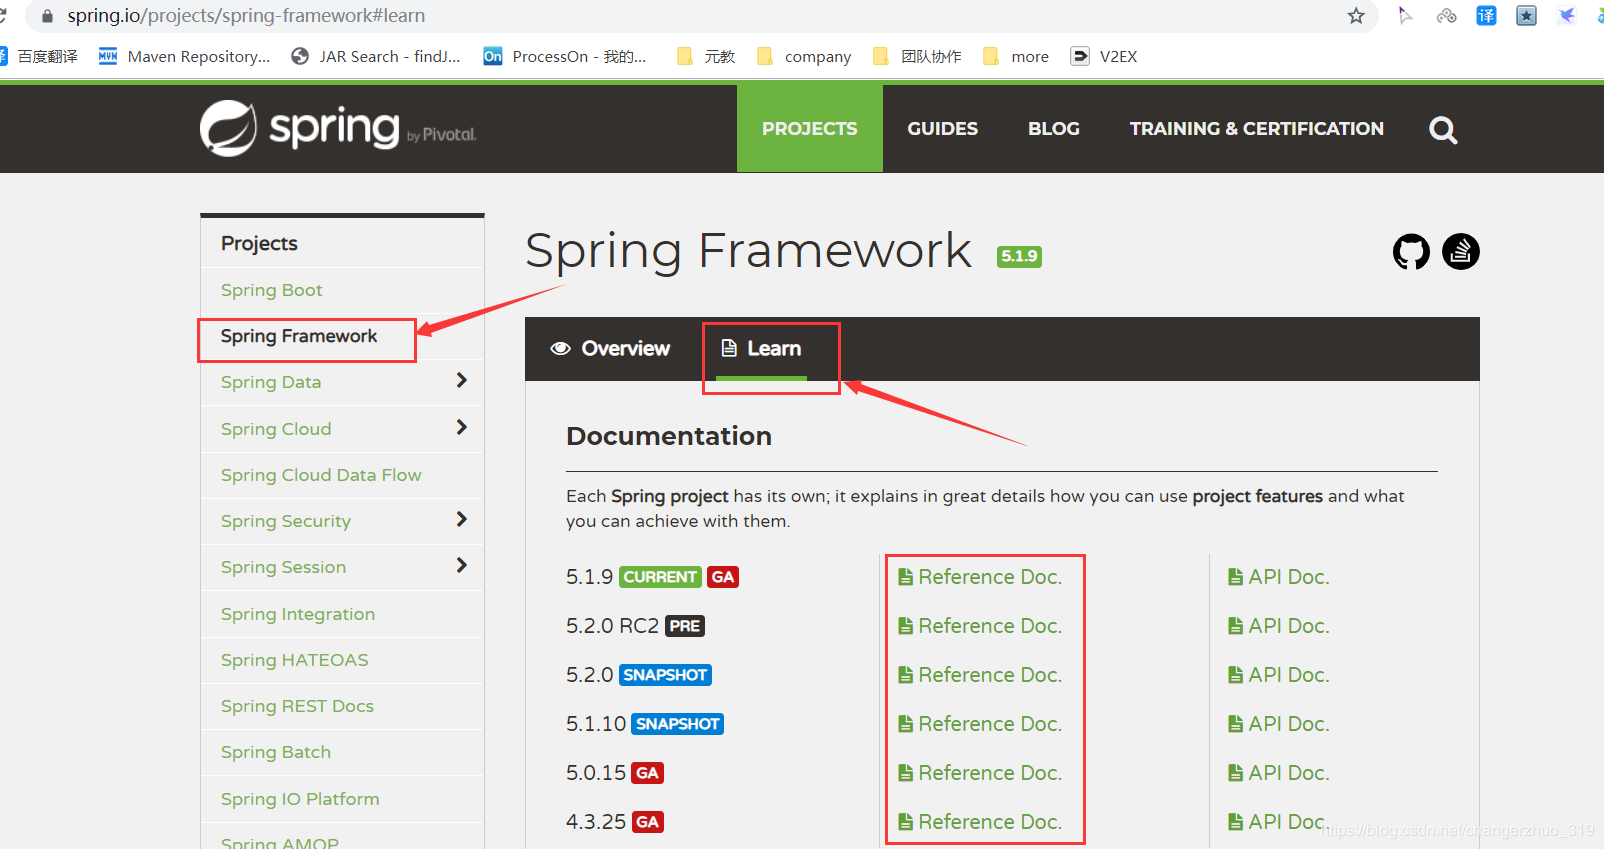Open TRAINING & CERTIFICATION navigation item
This screenshot has width=1604, height=849.
click(x=1257, y=129)
